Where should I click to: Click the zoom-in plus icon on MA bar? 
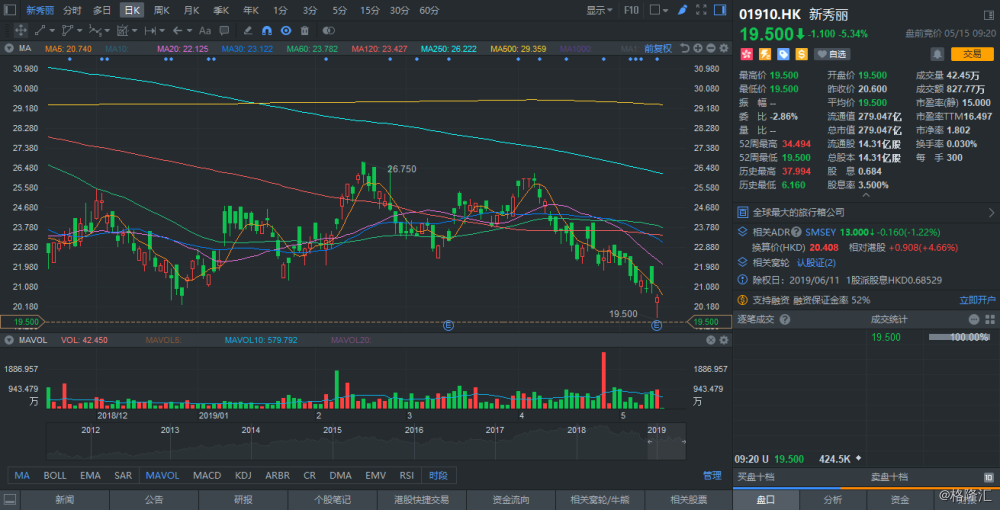[698, 48]
